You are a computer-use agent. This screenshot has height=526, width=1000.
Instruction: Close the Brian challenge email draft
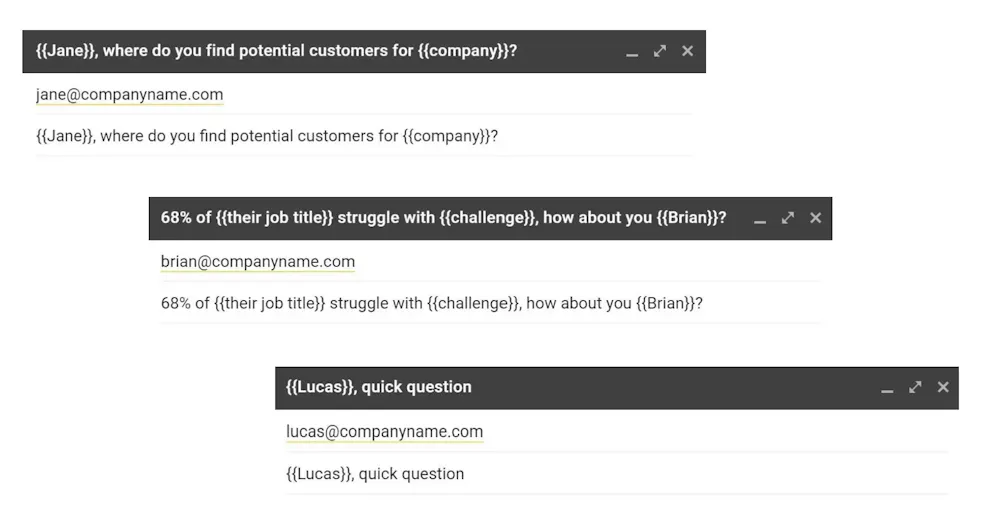coord(815,218)
